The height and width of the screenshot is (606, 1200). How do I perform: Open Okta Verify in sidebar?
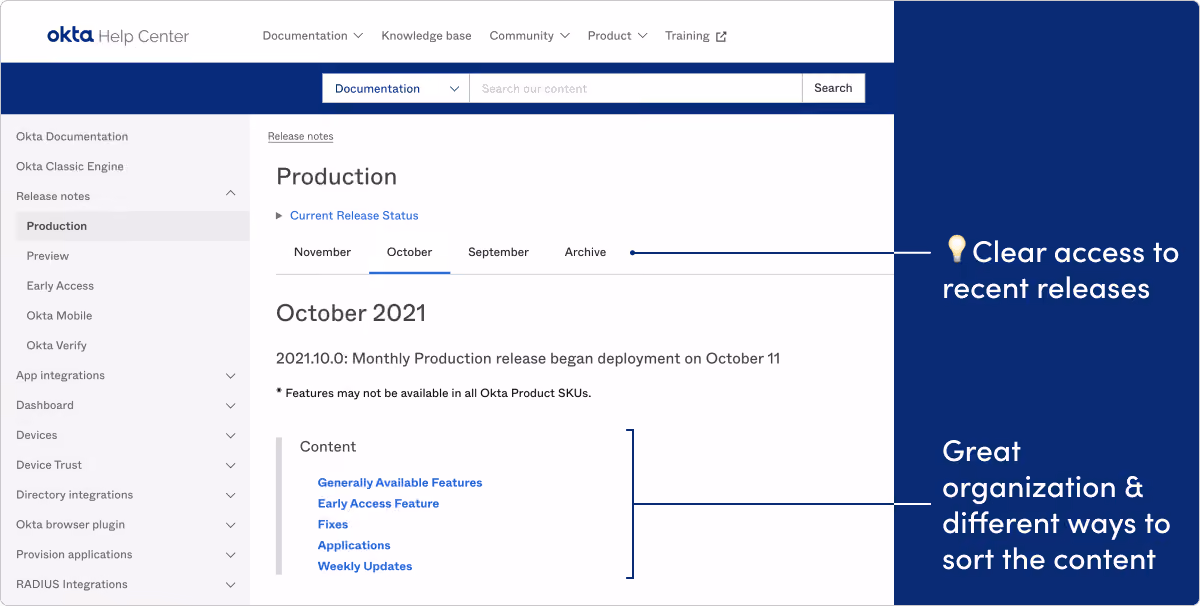(57, 346)
